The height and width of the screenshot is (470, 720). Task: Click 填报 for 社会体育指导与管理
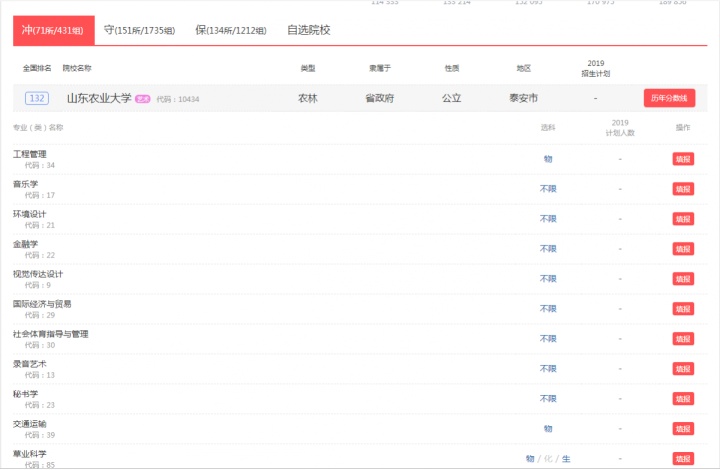[683, 339]
